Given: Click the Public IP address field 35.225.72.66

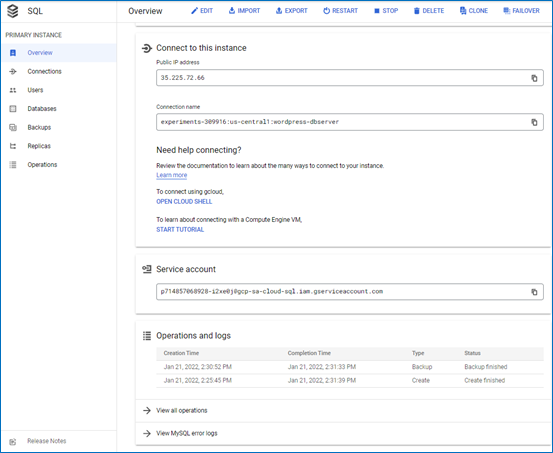Looking at the screenshot, I should point(350,78).
